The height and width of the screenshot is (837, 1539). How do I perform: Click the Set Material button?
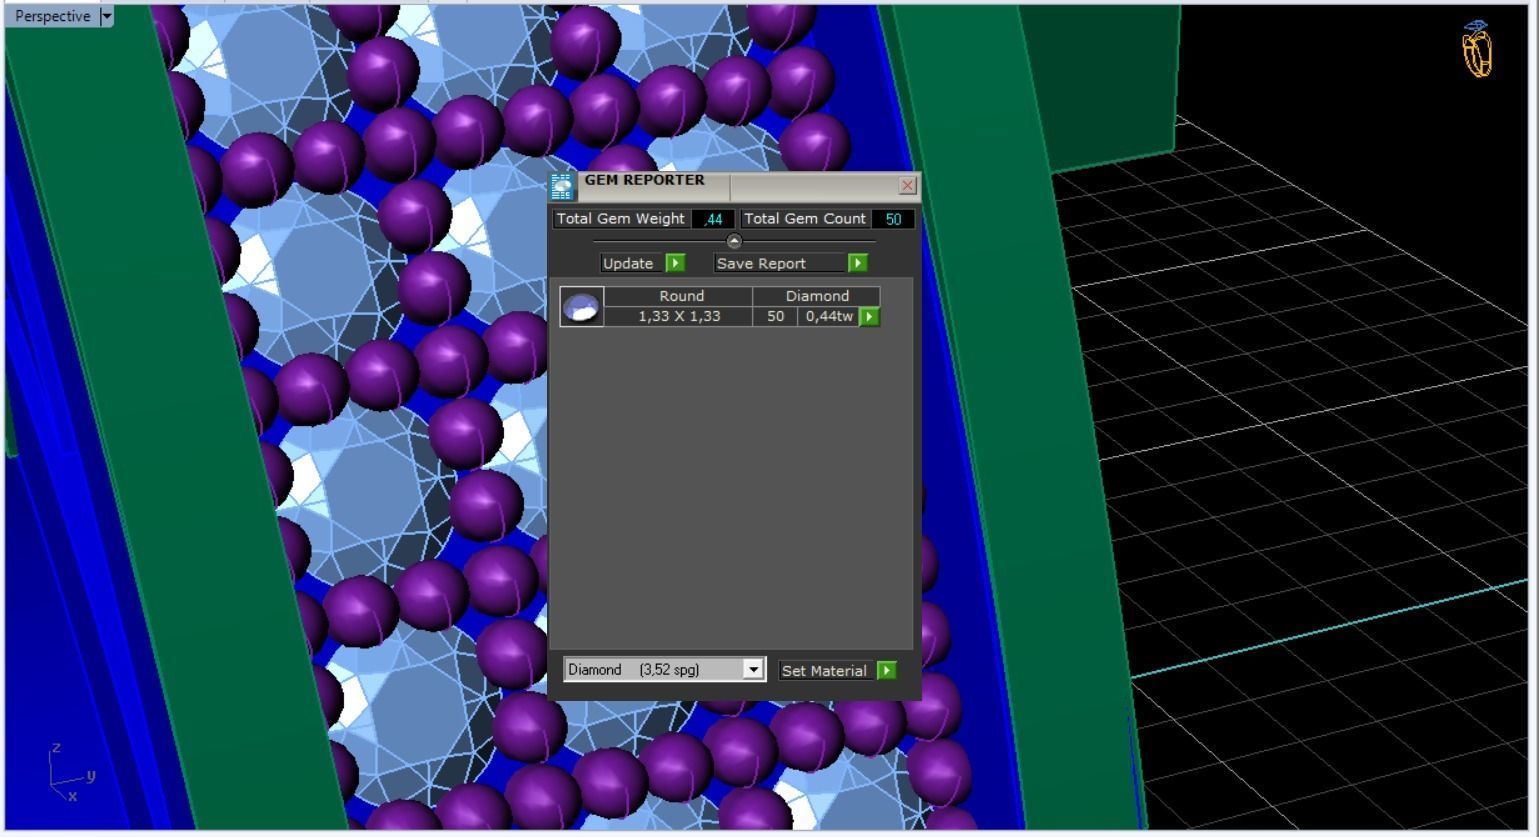click(826, 670)
